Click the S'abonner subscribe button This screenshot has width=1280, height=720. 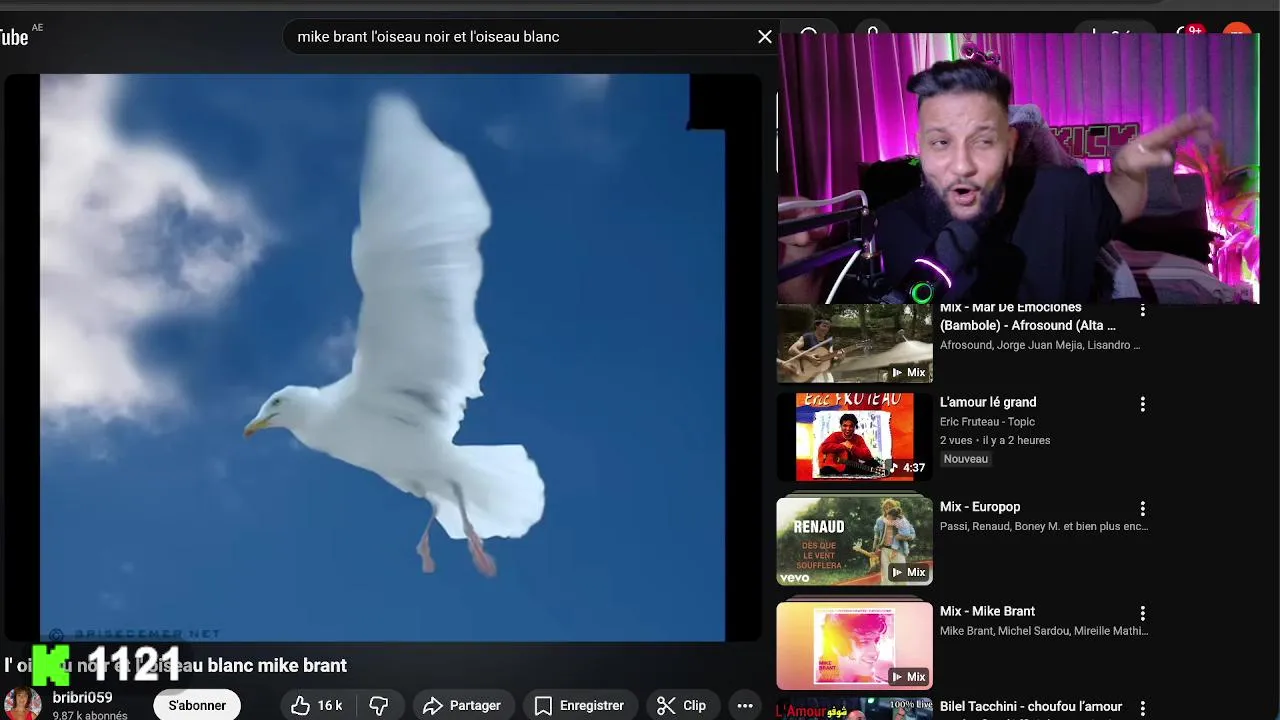coord(197,706)
